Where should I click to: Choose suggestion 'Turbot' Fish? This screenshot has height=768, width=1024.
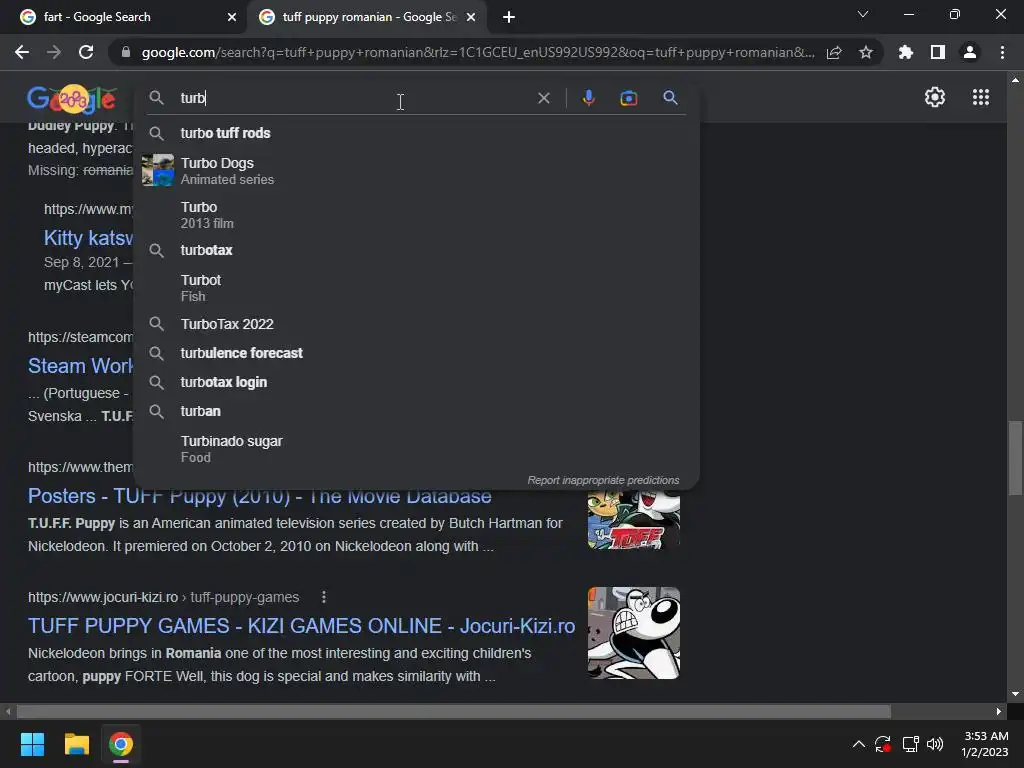coord(416,287)
